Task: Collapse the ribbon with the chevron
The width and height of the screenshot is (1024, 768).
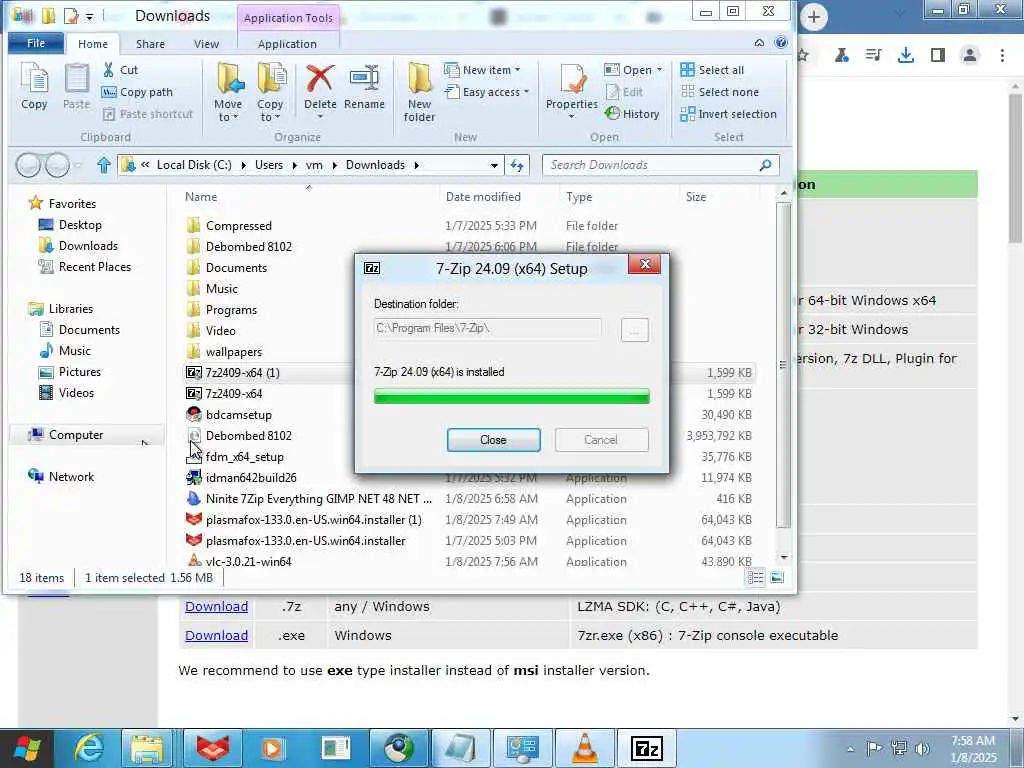Action: 760,43
